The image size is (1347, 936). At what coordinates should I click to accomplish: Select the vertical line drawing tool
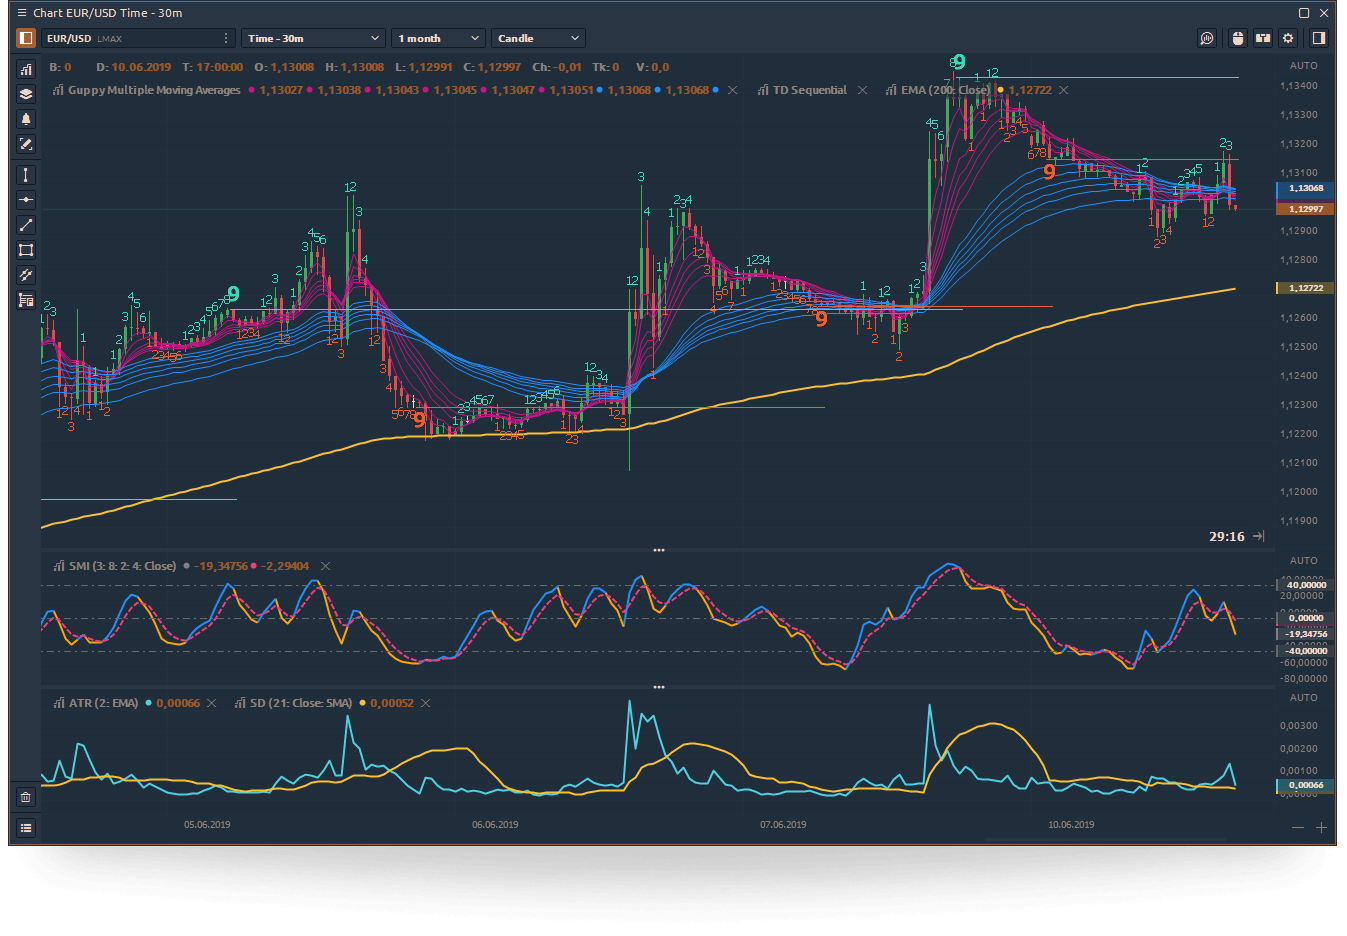pyautogui.click(x=26, y=175)
